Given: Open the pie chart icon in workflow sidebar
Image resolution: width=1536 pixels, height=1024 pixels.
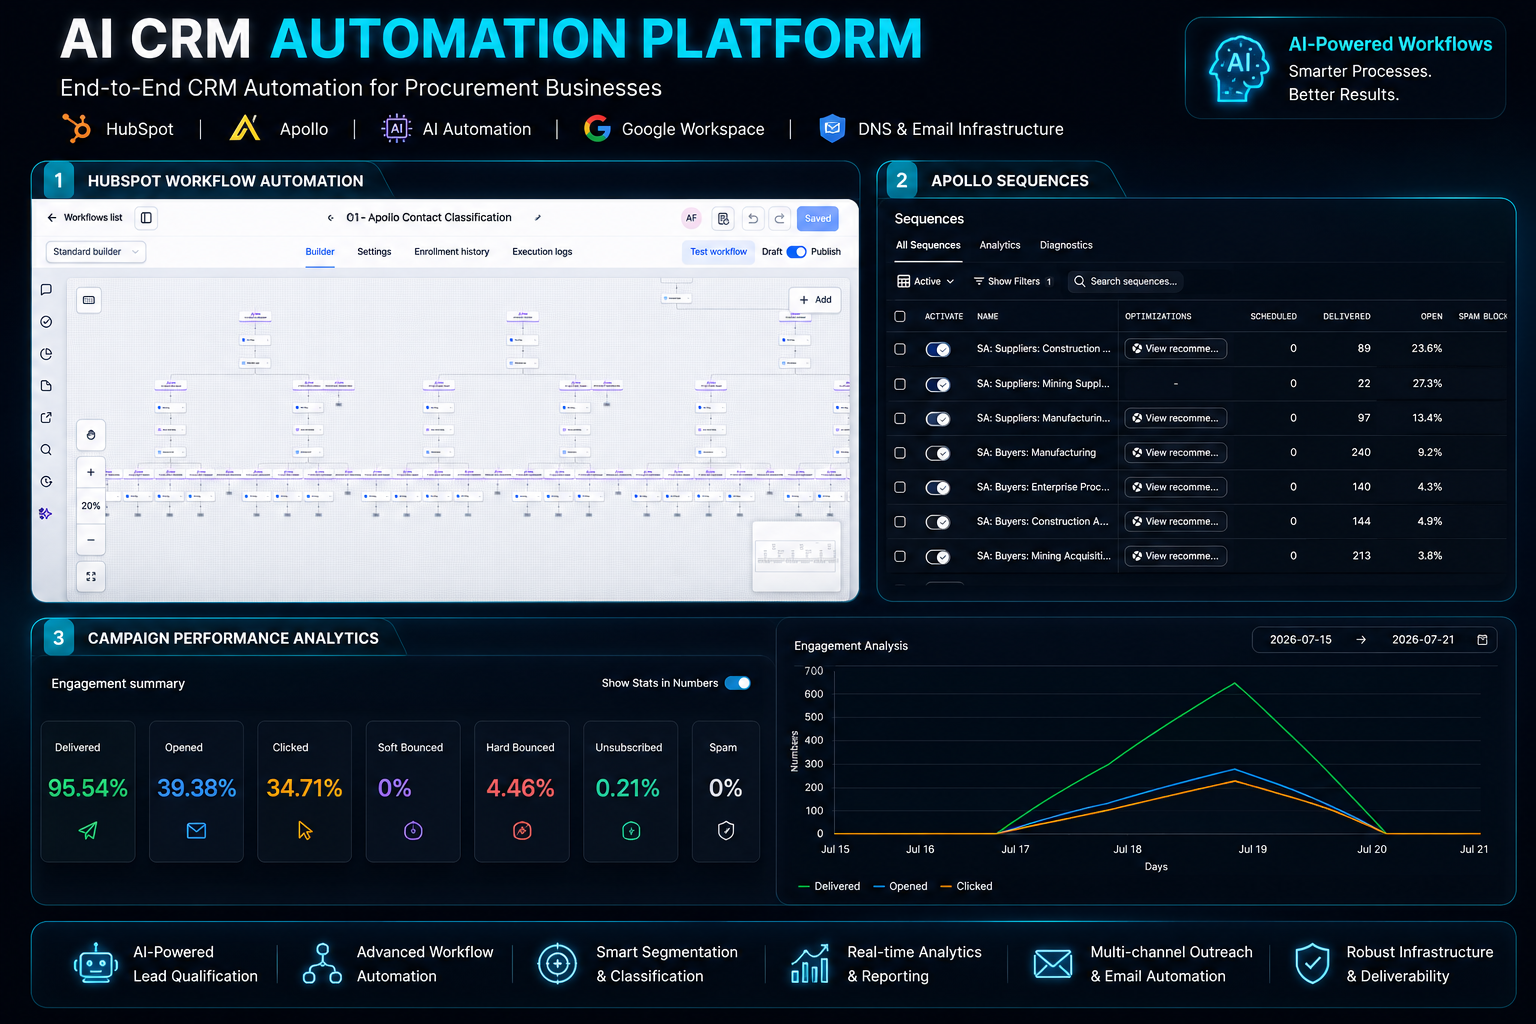Looking at the screenshot, I should click(46, 354).
